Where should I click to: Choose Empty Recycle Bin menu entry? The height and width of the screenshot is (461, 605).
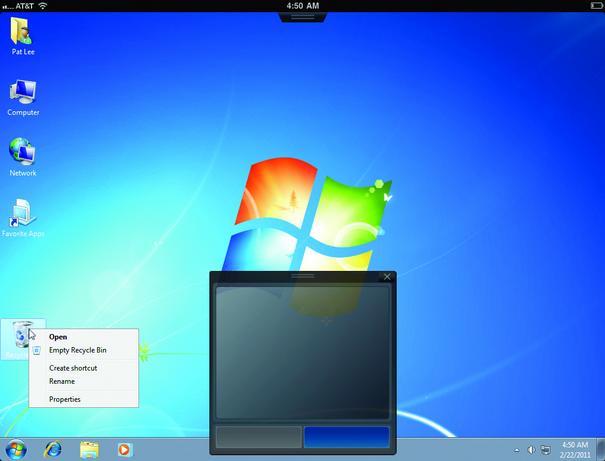pos(83,350)
